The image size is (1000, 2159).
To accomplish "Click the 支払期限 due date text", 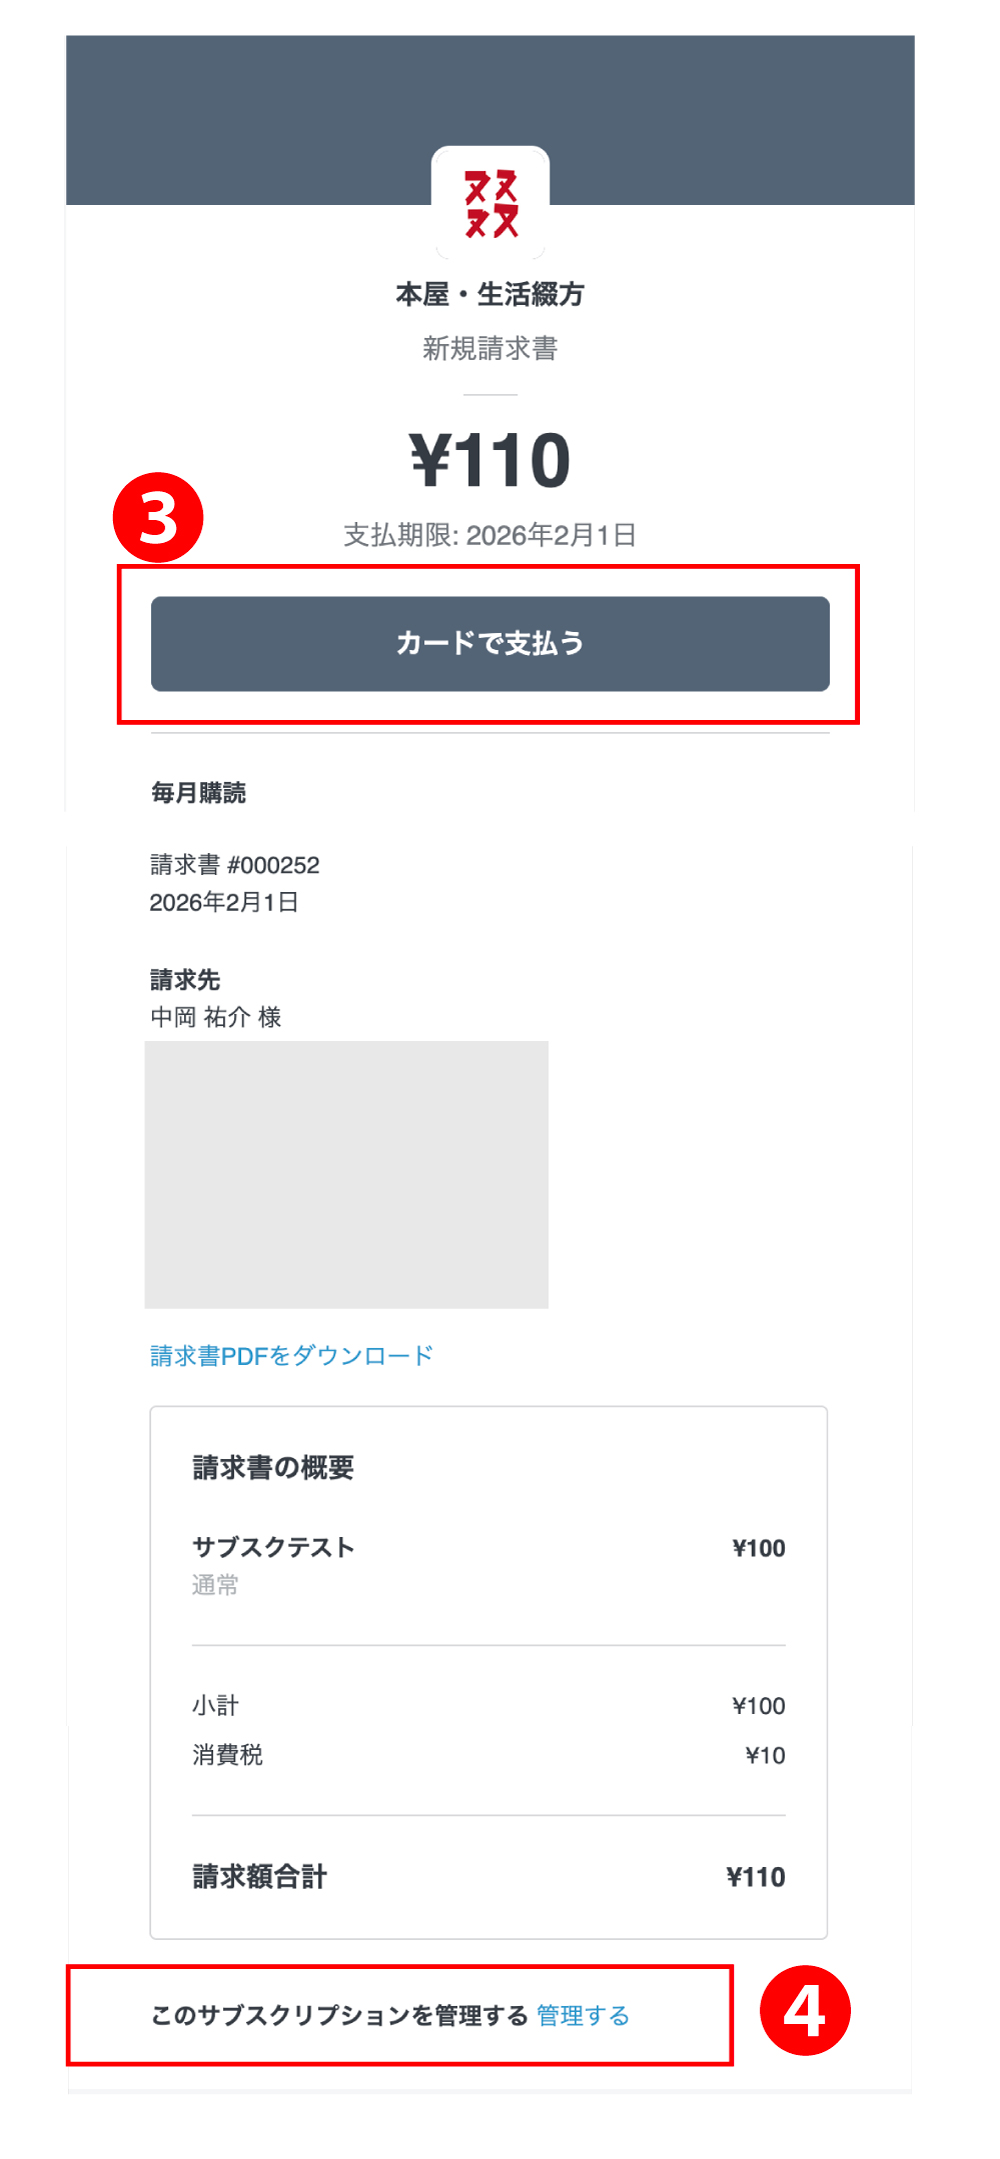I will 490,535.
